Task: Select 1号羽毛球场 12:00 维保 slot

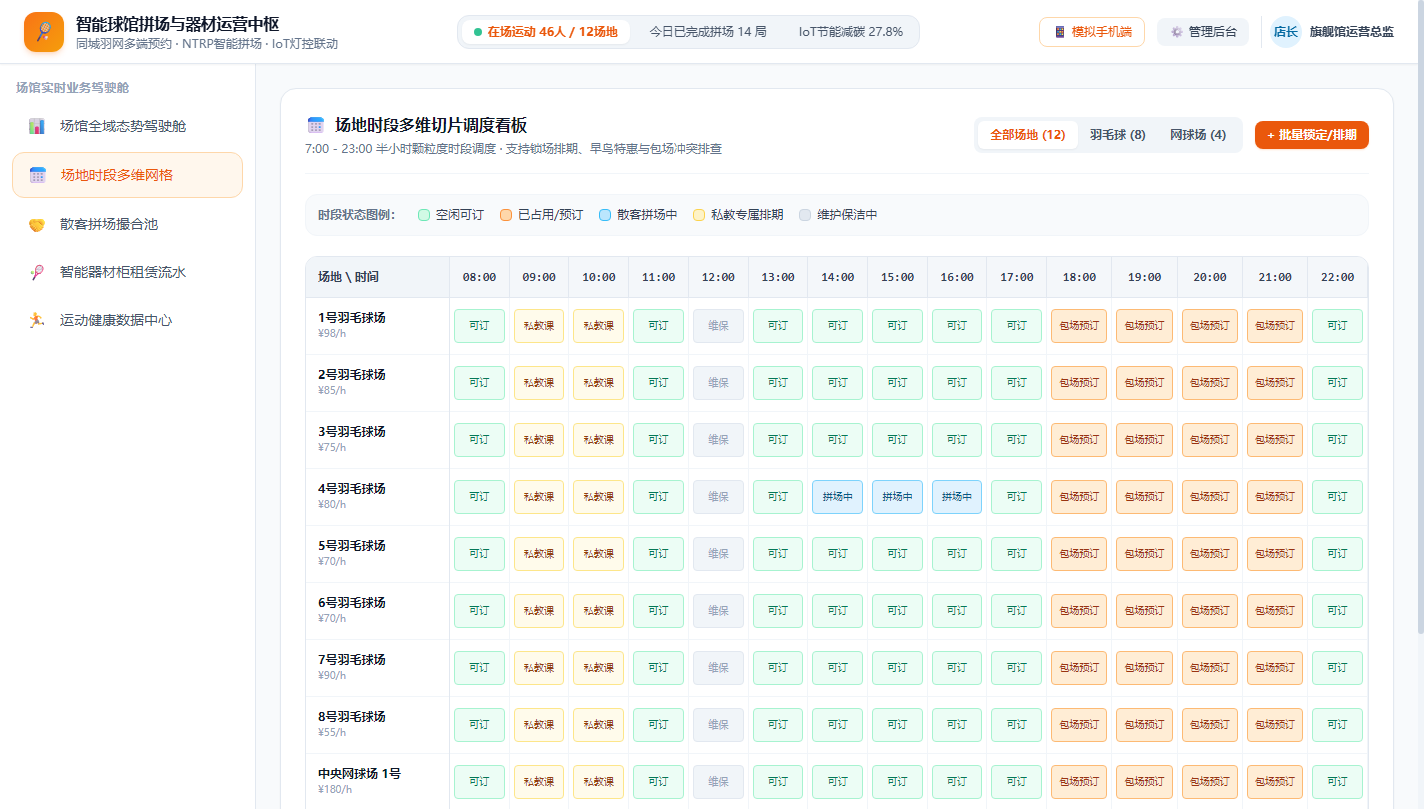Action: pos(718,326)
